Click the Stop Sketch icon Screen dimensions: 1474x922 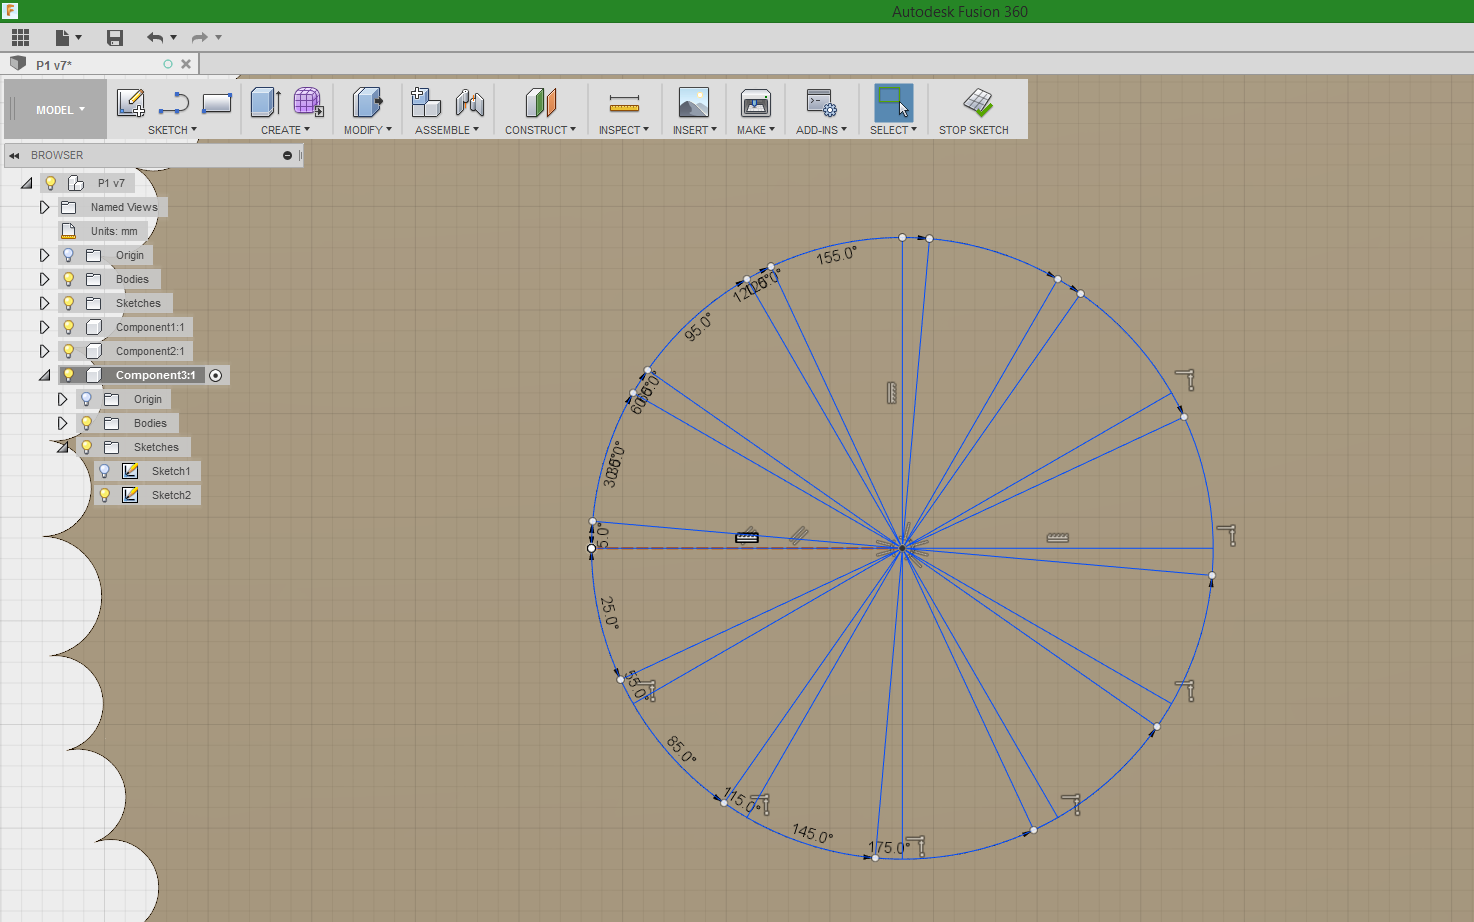tap(977, 102)
